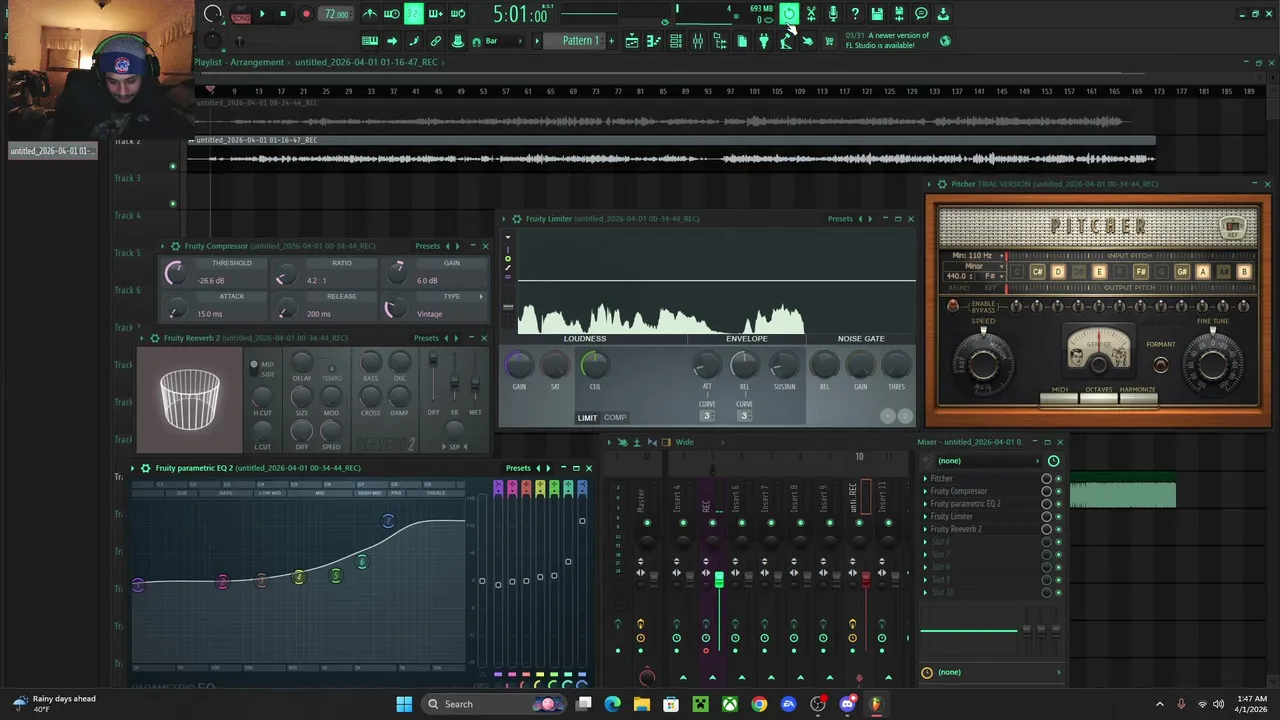1280x720 pixels.
Task: Open Fruity Reeverb 2 Presets menu
Action: pos(427,338)
